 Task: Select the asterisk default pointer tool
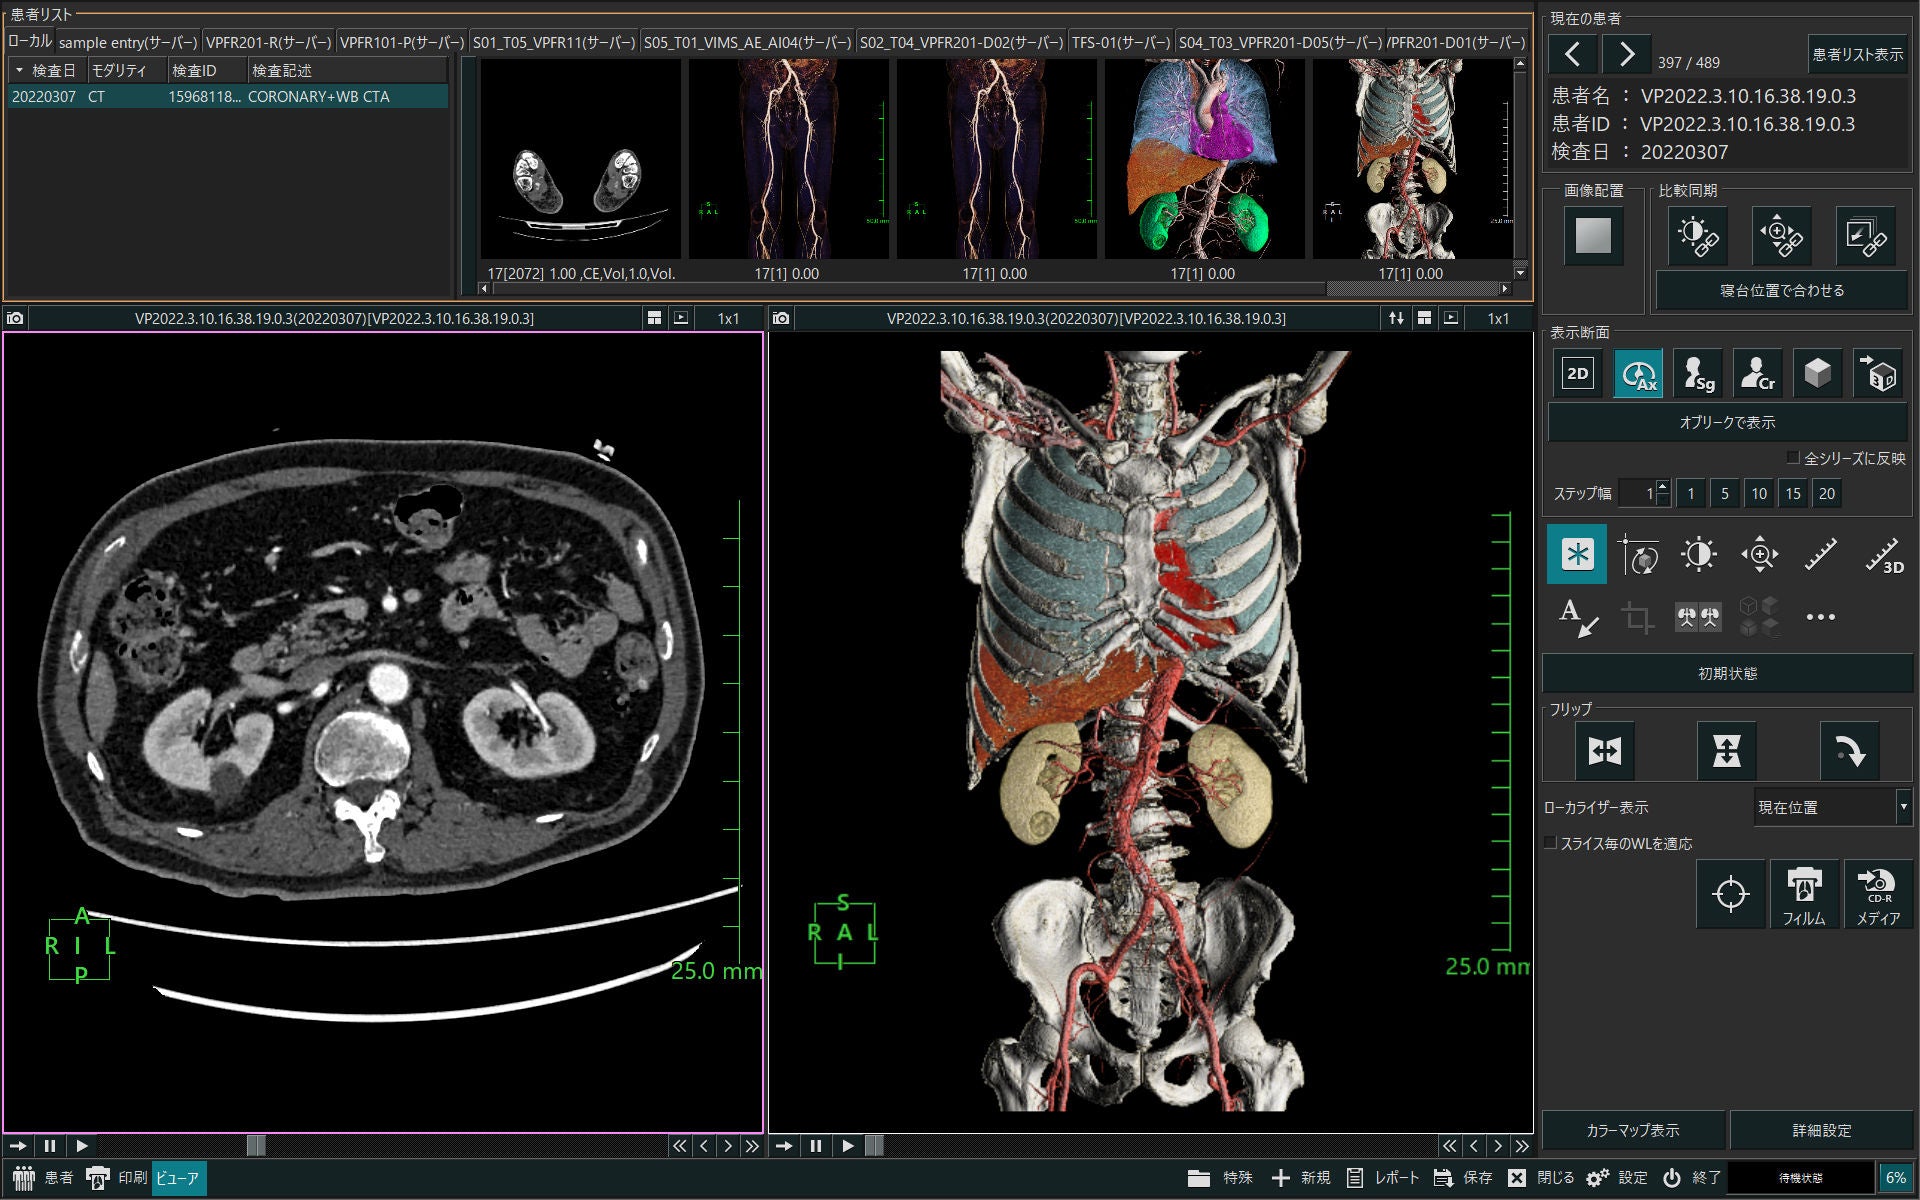[1577, 554]
